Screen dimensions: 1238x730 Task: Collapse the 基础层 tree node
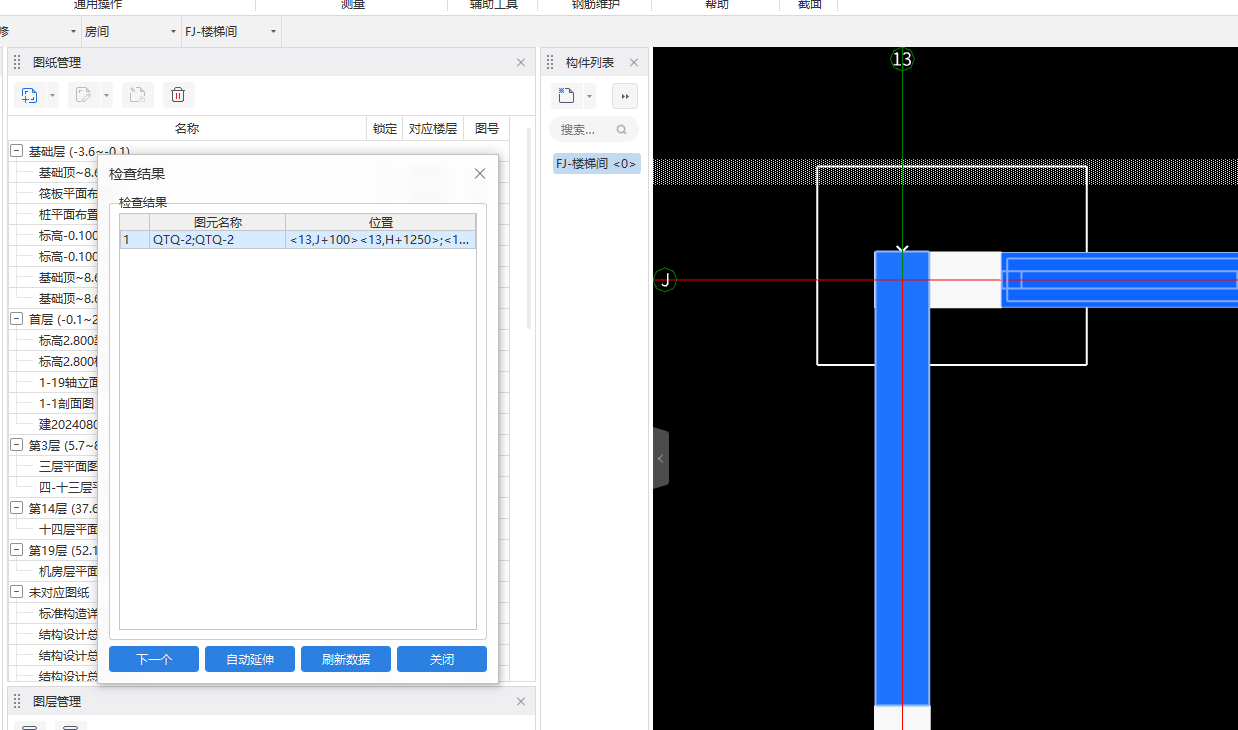point(17,151)
